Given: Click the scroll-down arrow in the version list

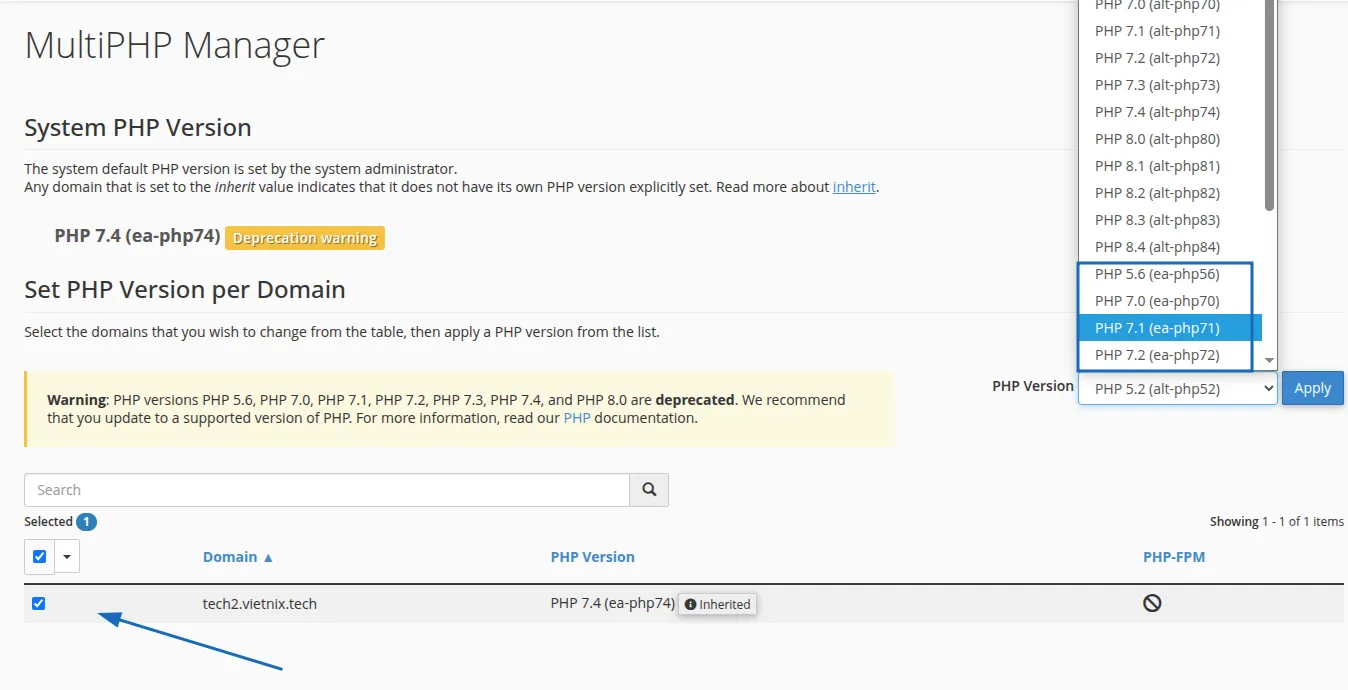Looking at the screenshot, I should pos(1268,360).
